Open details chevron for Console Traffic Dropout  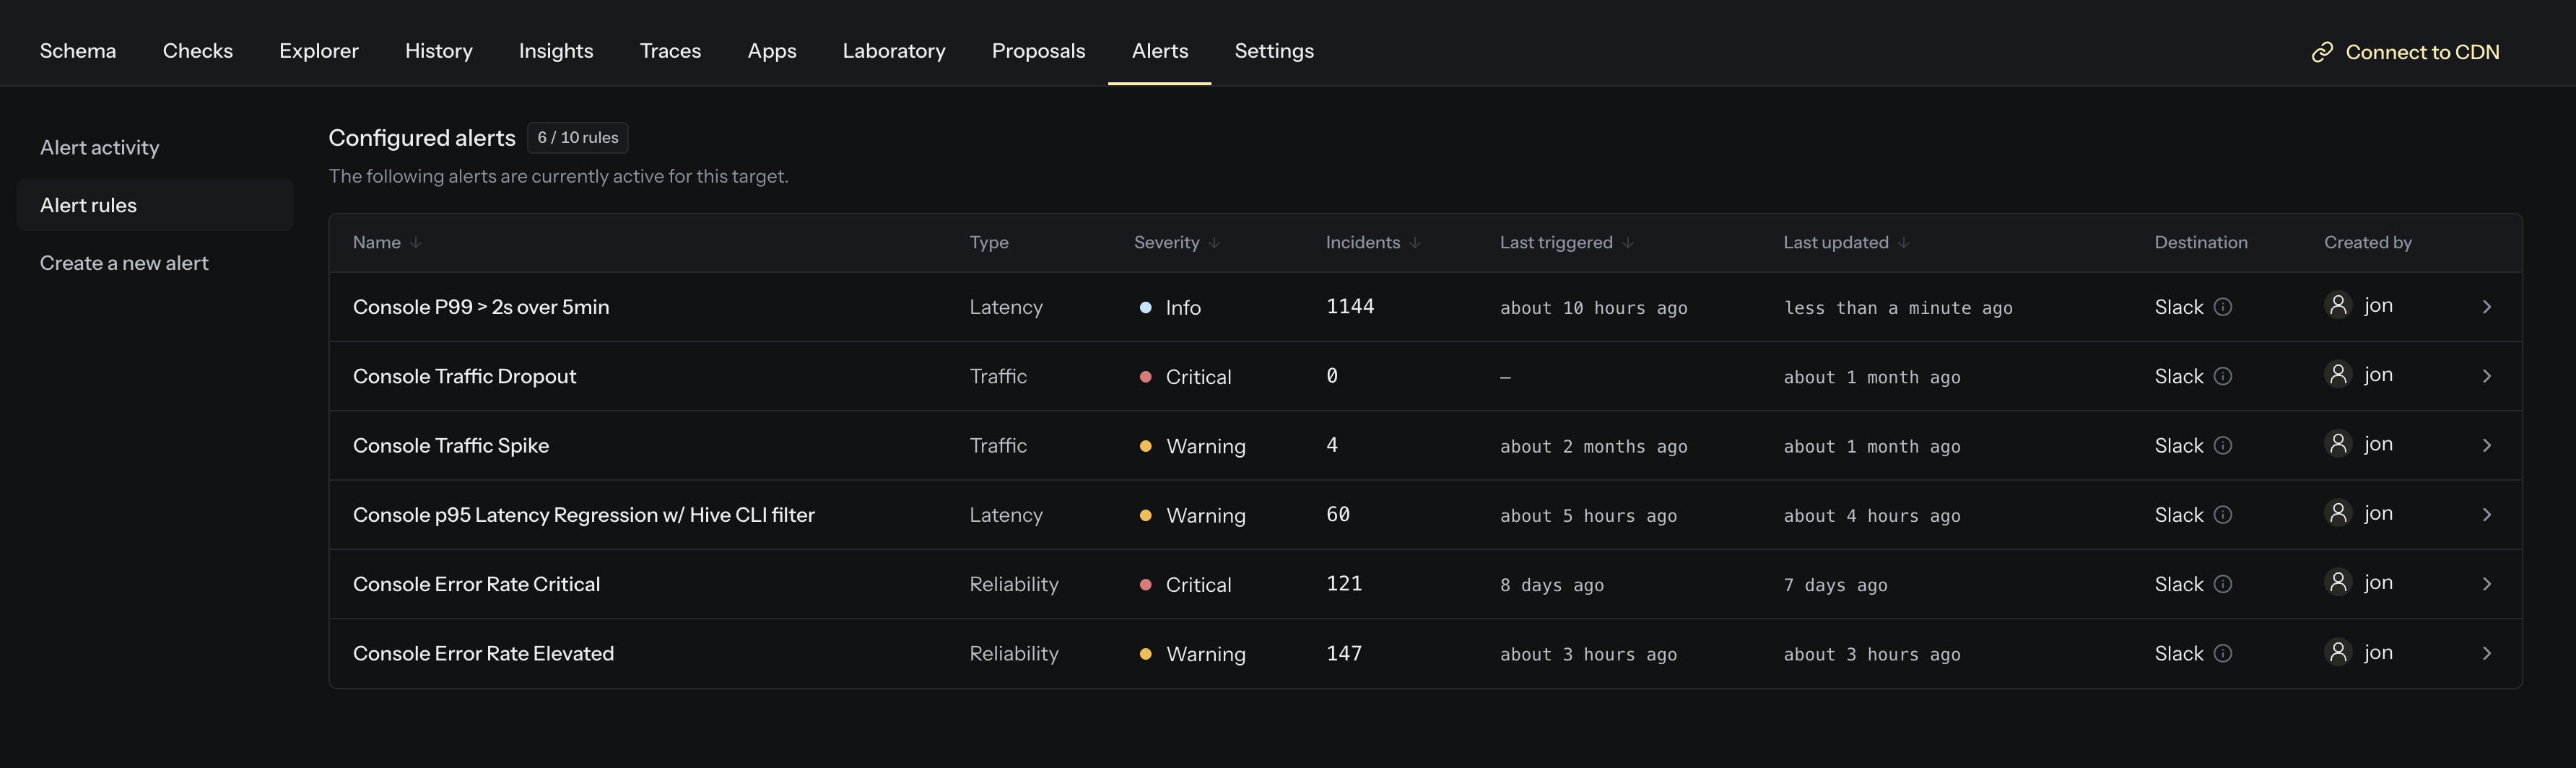coord(2487,376)
